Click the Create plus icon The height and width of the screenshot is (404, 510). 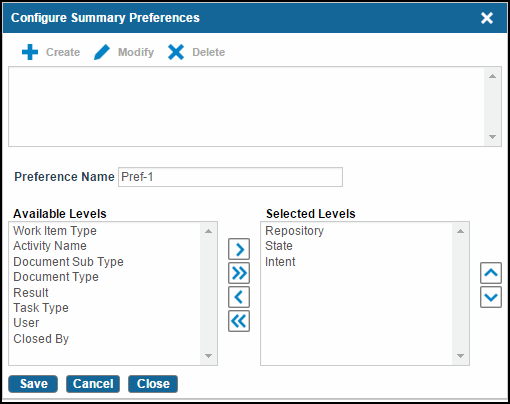[x=30, y=52]
